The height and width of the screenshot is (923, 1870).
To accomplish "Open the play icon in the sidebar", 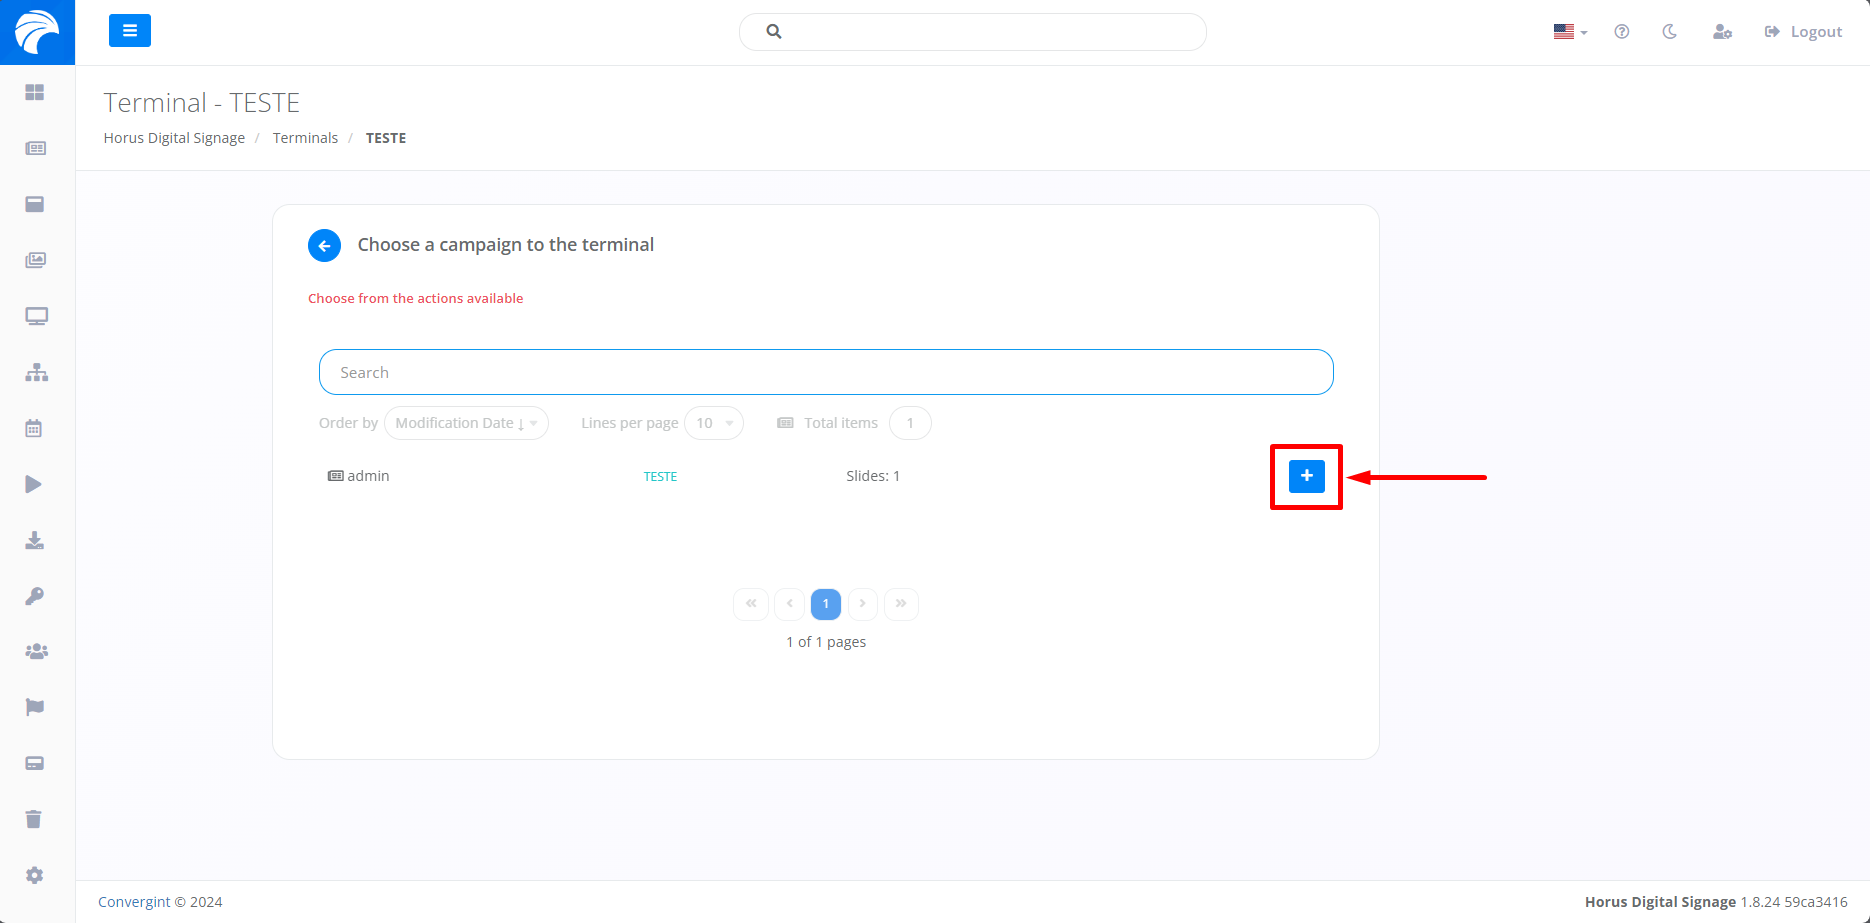I will pos(34,484).
